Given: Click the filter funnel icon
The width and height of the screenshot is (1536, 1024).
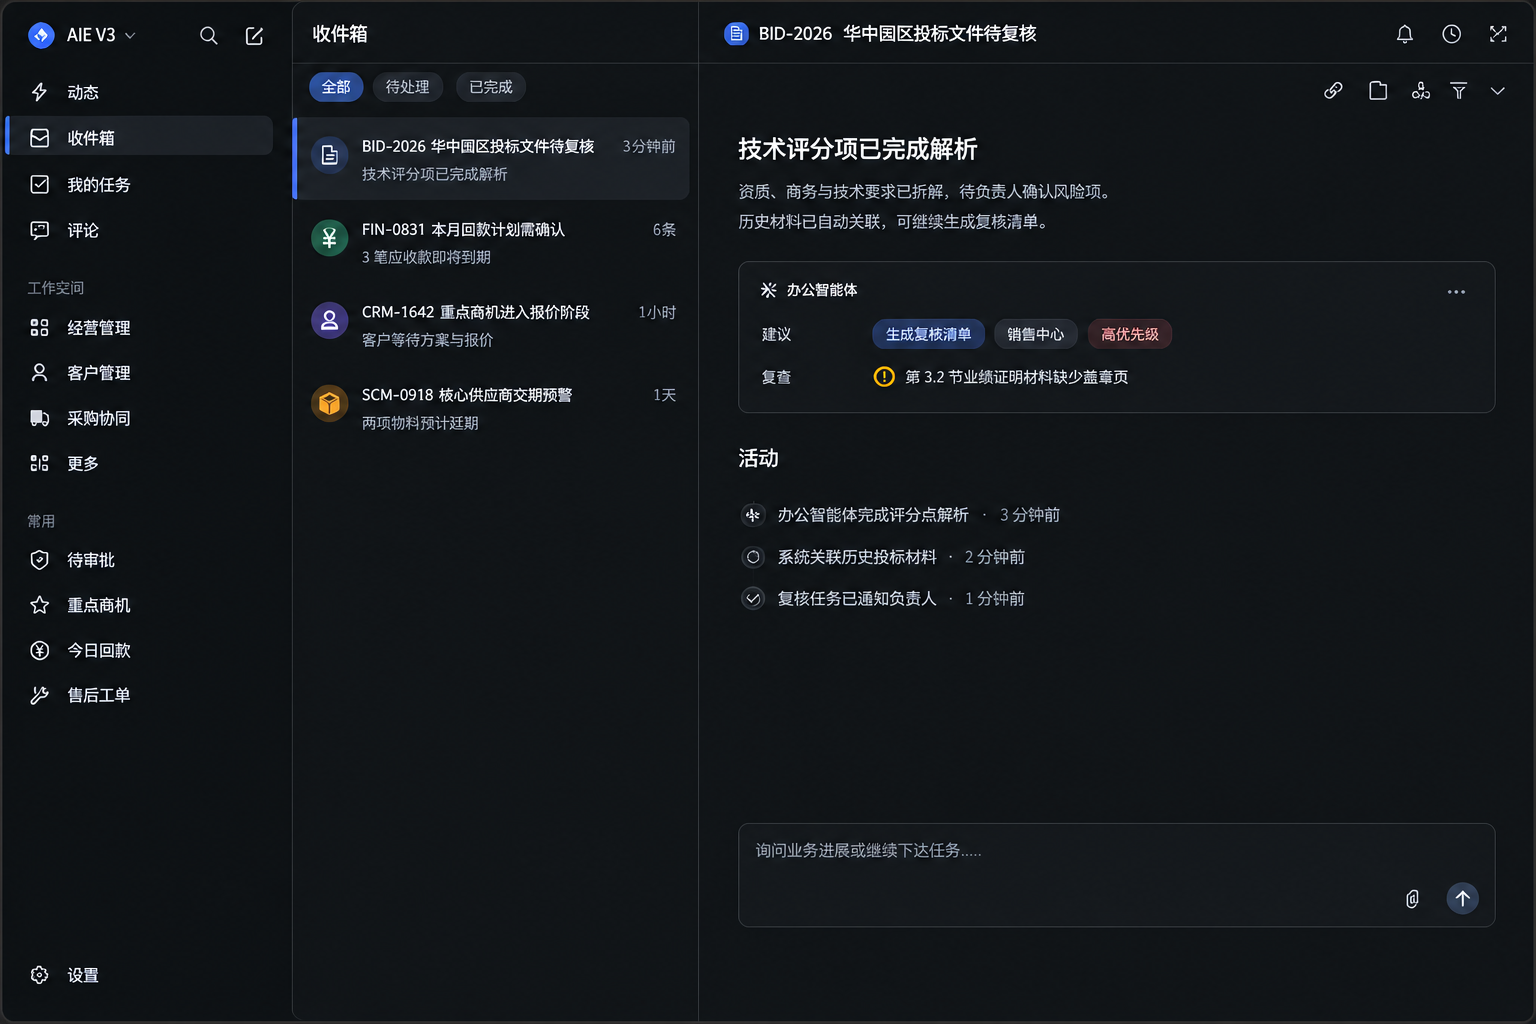Looking at the screenshot, I should tap(1459, 91).
